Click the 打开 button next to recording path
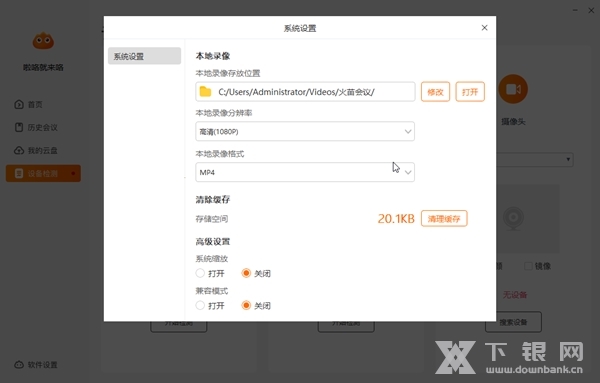 [x=470, y=92]
